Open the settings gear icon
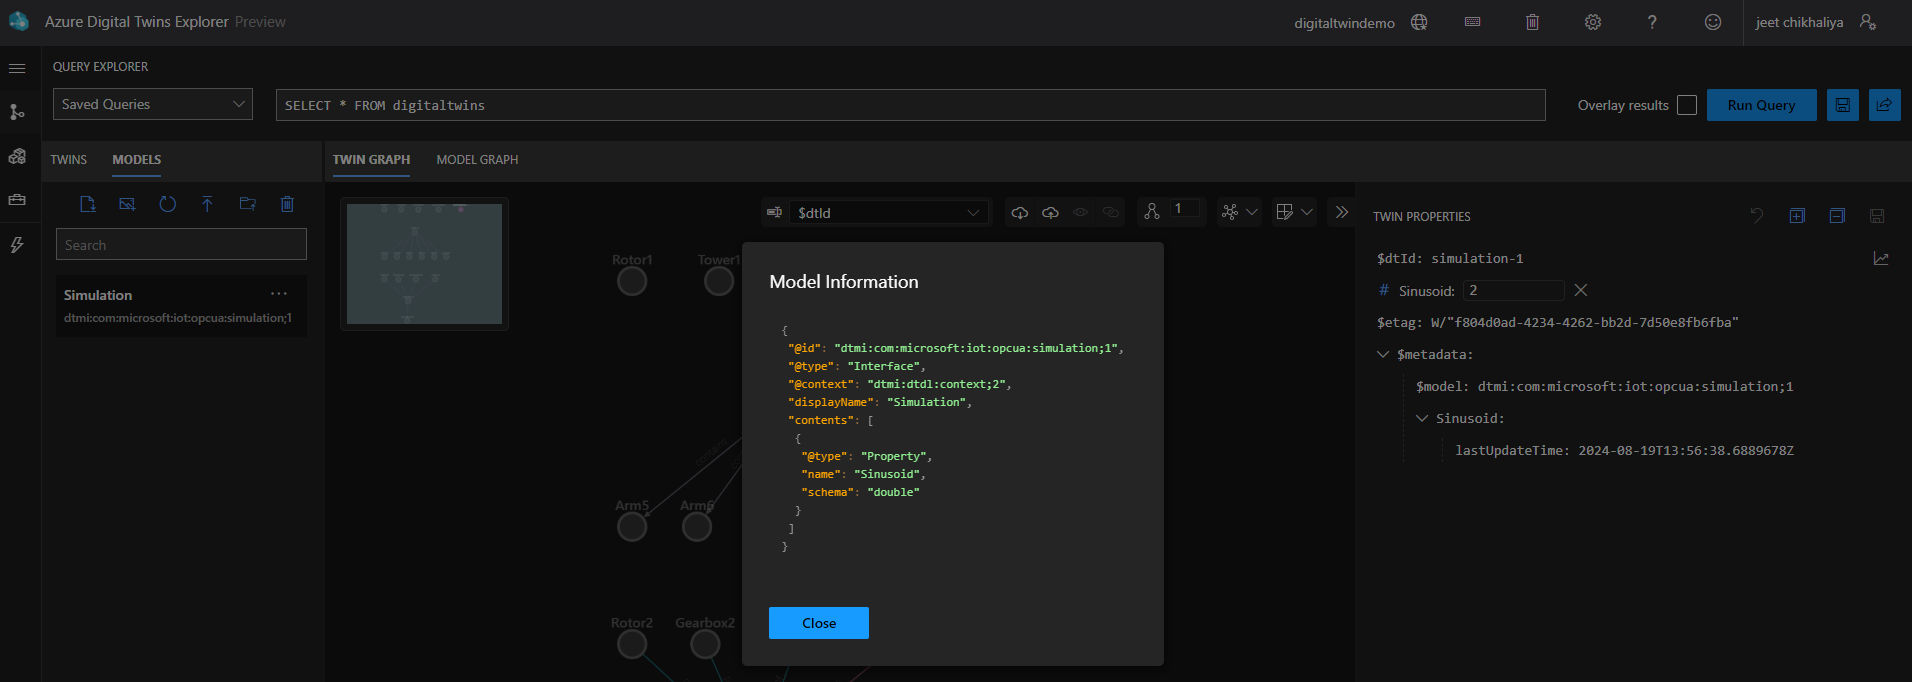This screenshot has height=682, width=1912. 1593,22
